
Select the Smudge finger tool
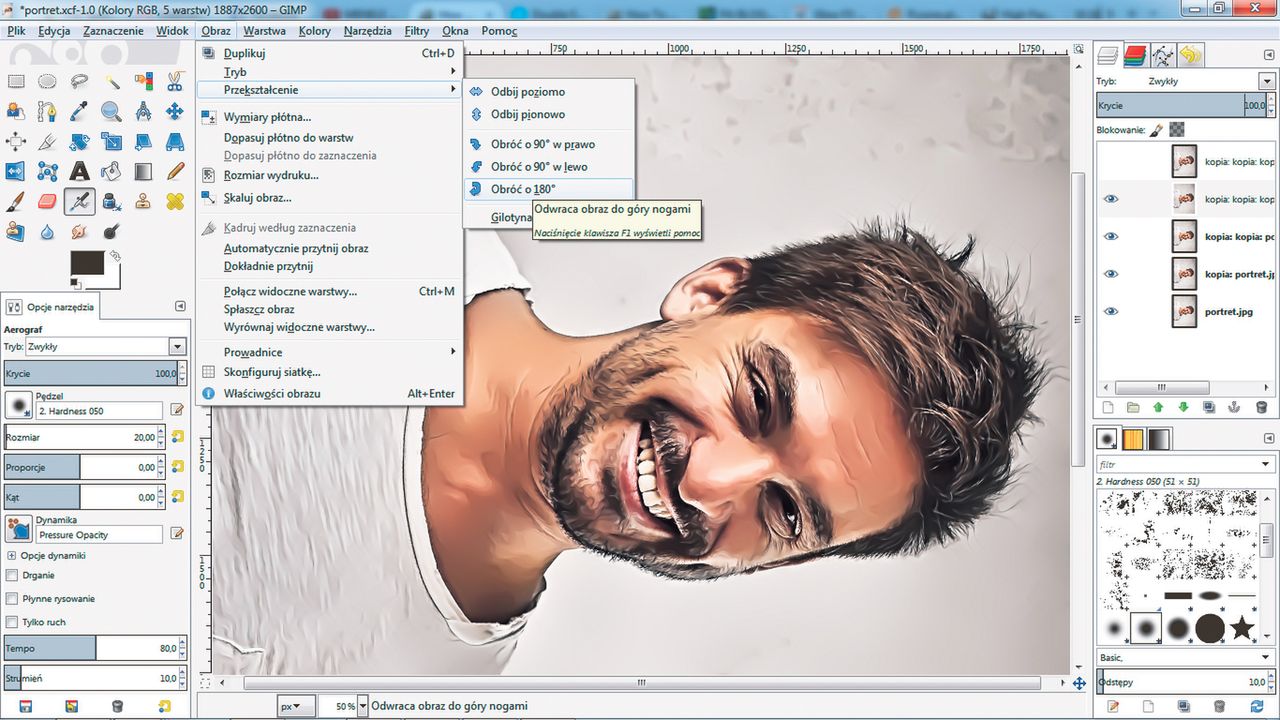point(79,231)
